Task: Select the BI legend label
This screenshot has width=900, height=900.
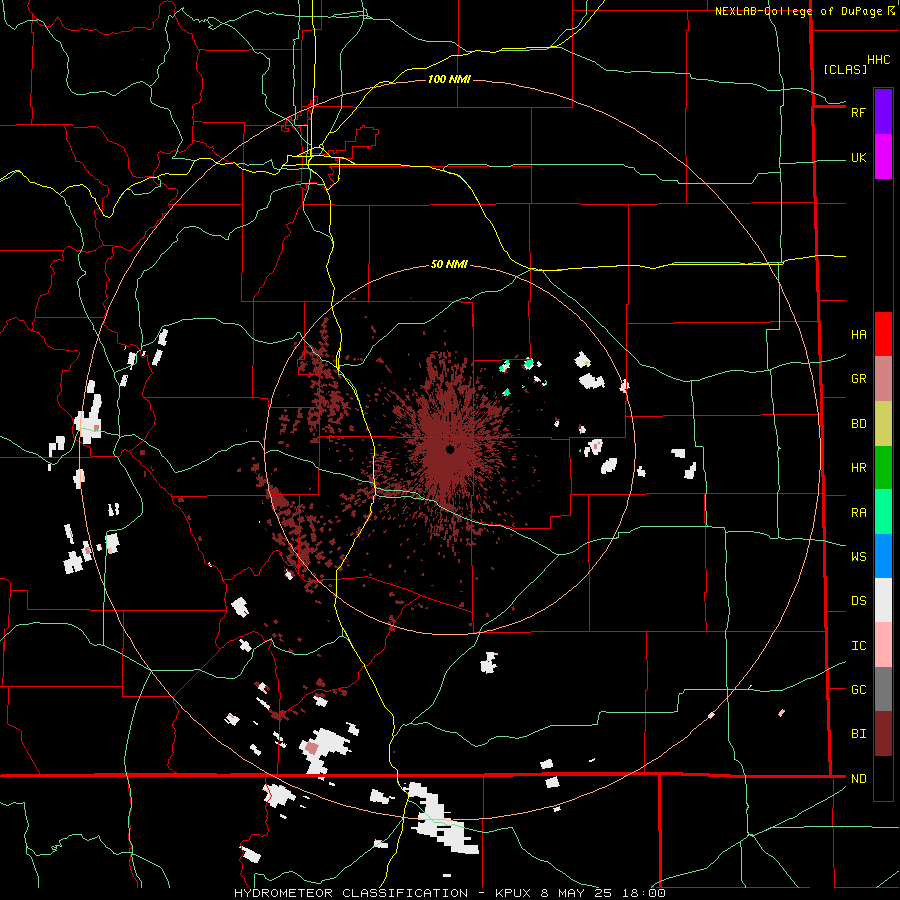Action: point(859,734)
